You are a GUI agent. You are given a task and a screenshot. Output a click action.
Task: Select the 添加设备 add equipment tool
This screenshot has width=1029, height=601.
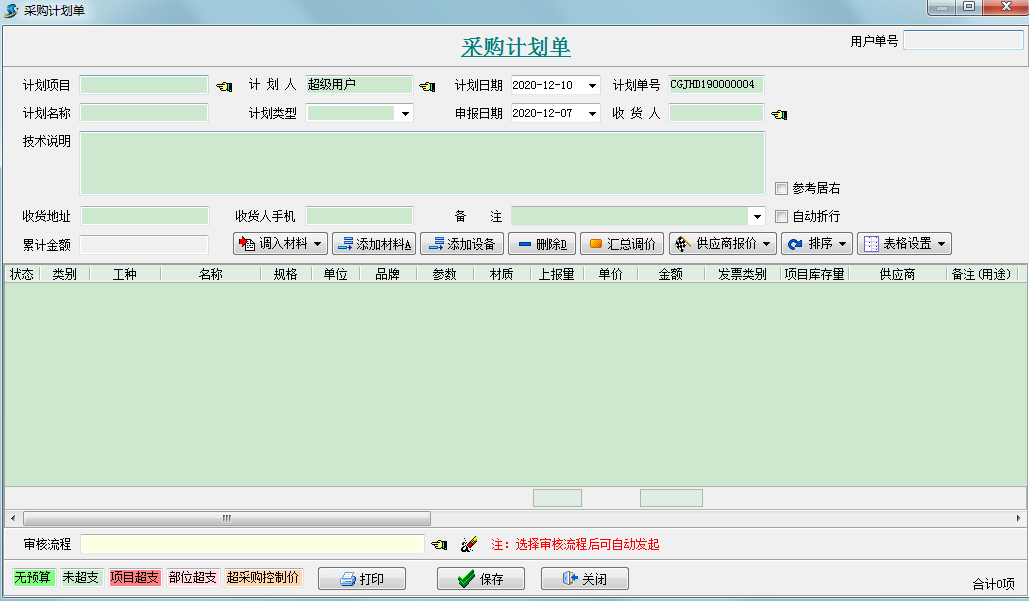click(x=461, y=243)
